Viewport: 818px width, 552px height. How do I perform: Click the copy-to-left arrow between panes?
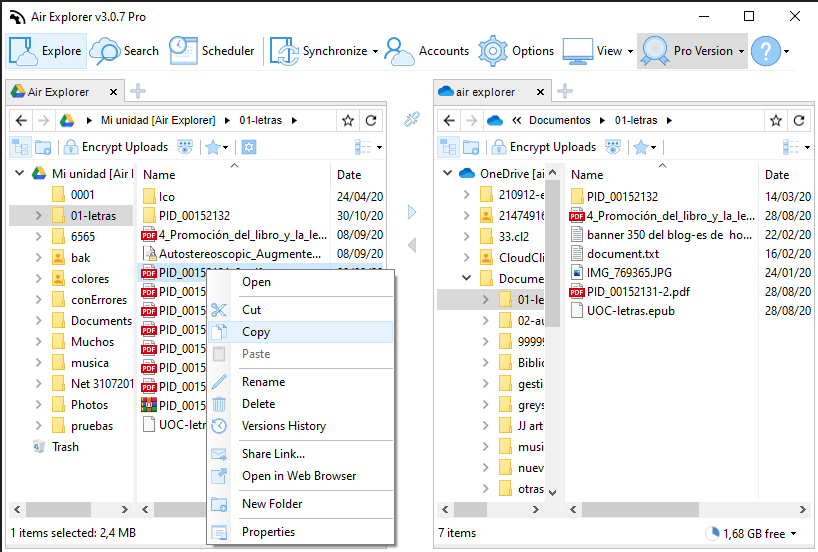pyautogui.click(x=412, y=245)
